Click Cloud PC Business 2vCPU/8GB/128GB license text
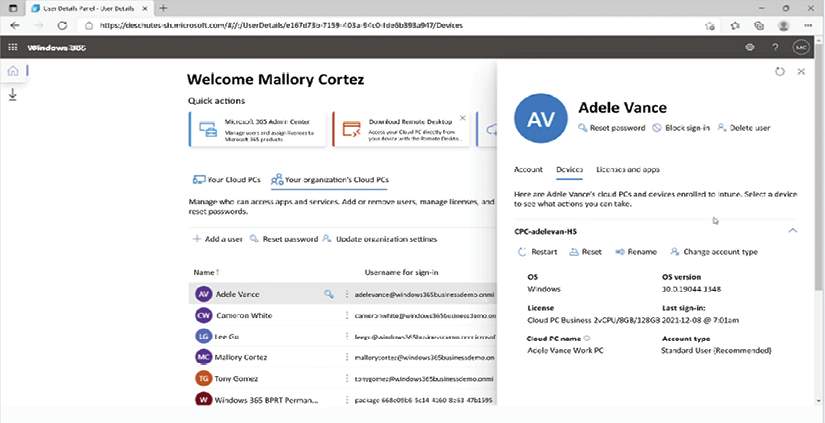 [592, 320]
